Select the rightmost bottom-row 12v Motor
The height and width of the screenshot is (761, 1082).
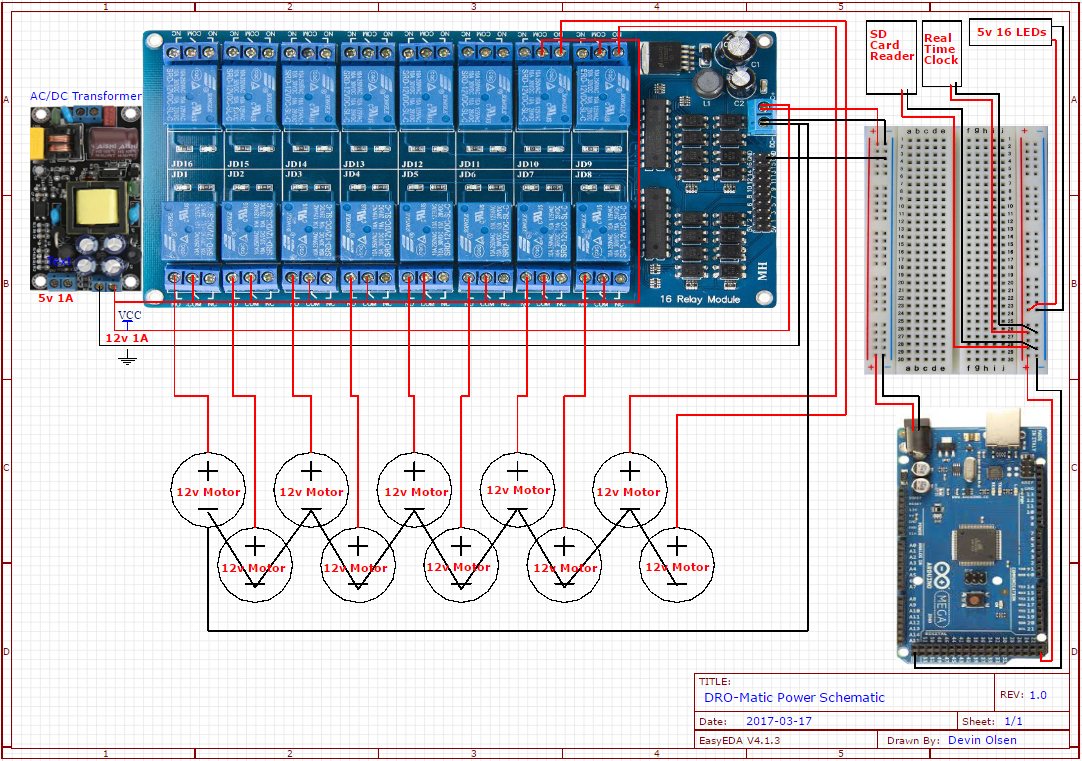(x=677, y=565)
